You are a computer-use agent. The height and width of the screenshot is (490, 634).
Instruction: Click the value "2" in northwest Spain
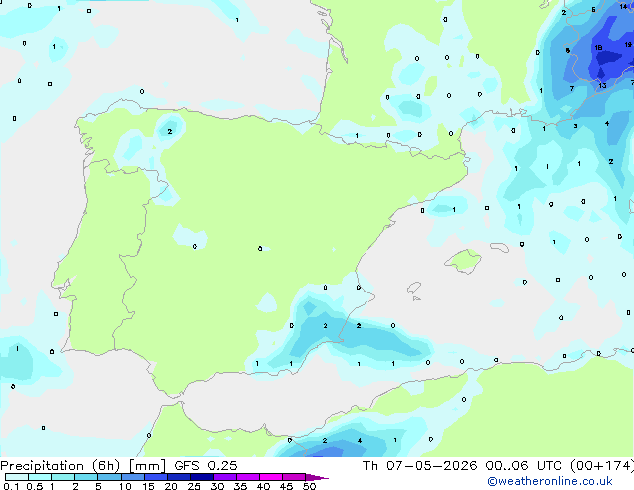[x=170, y=131]
